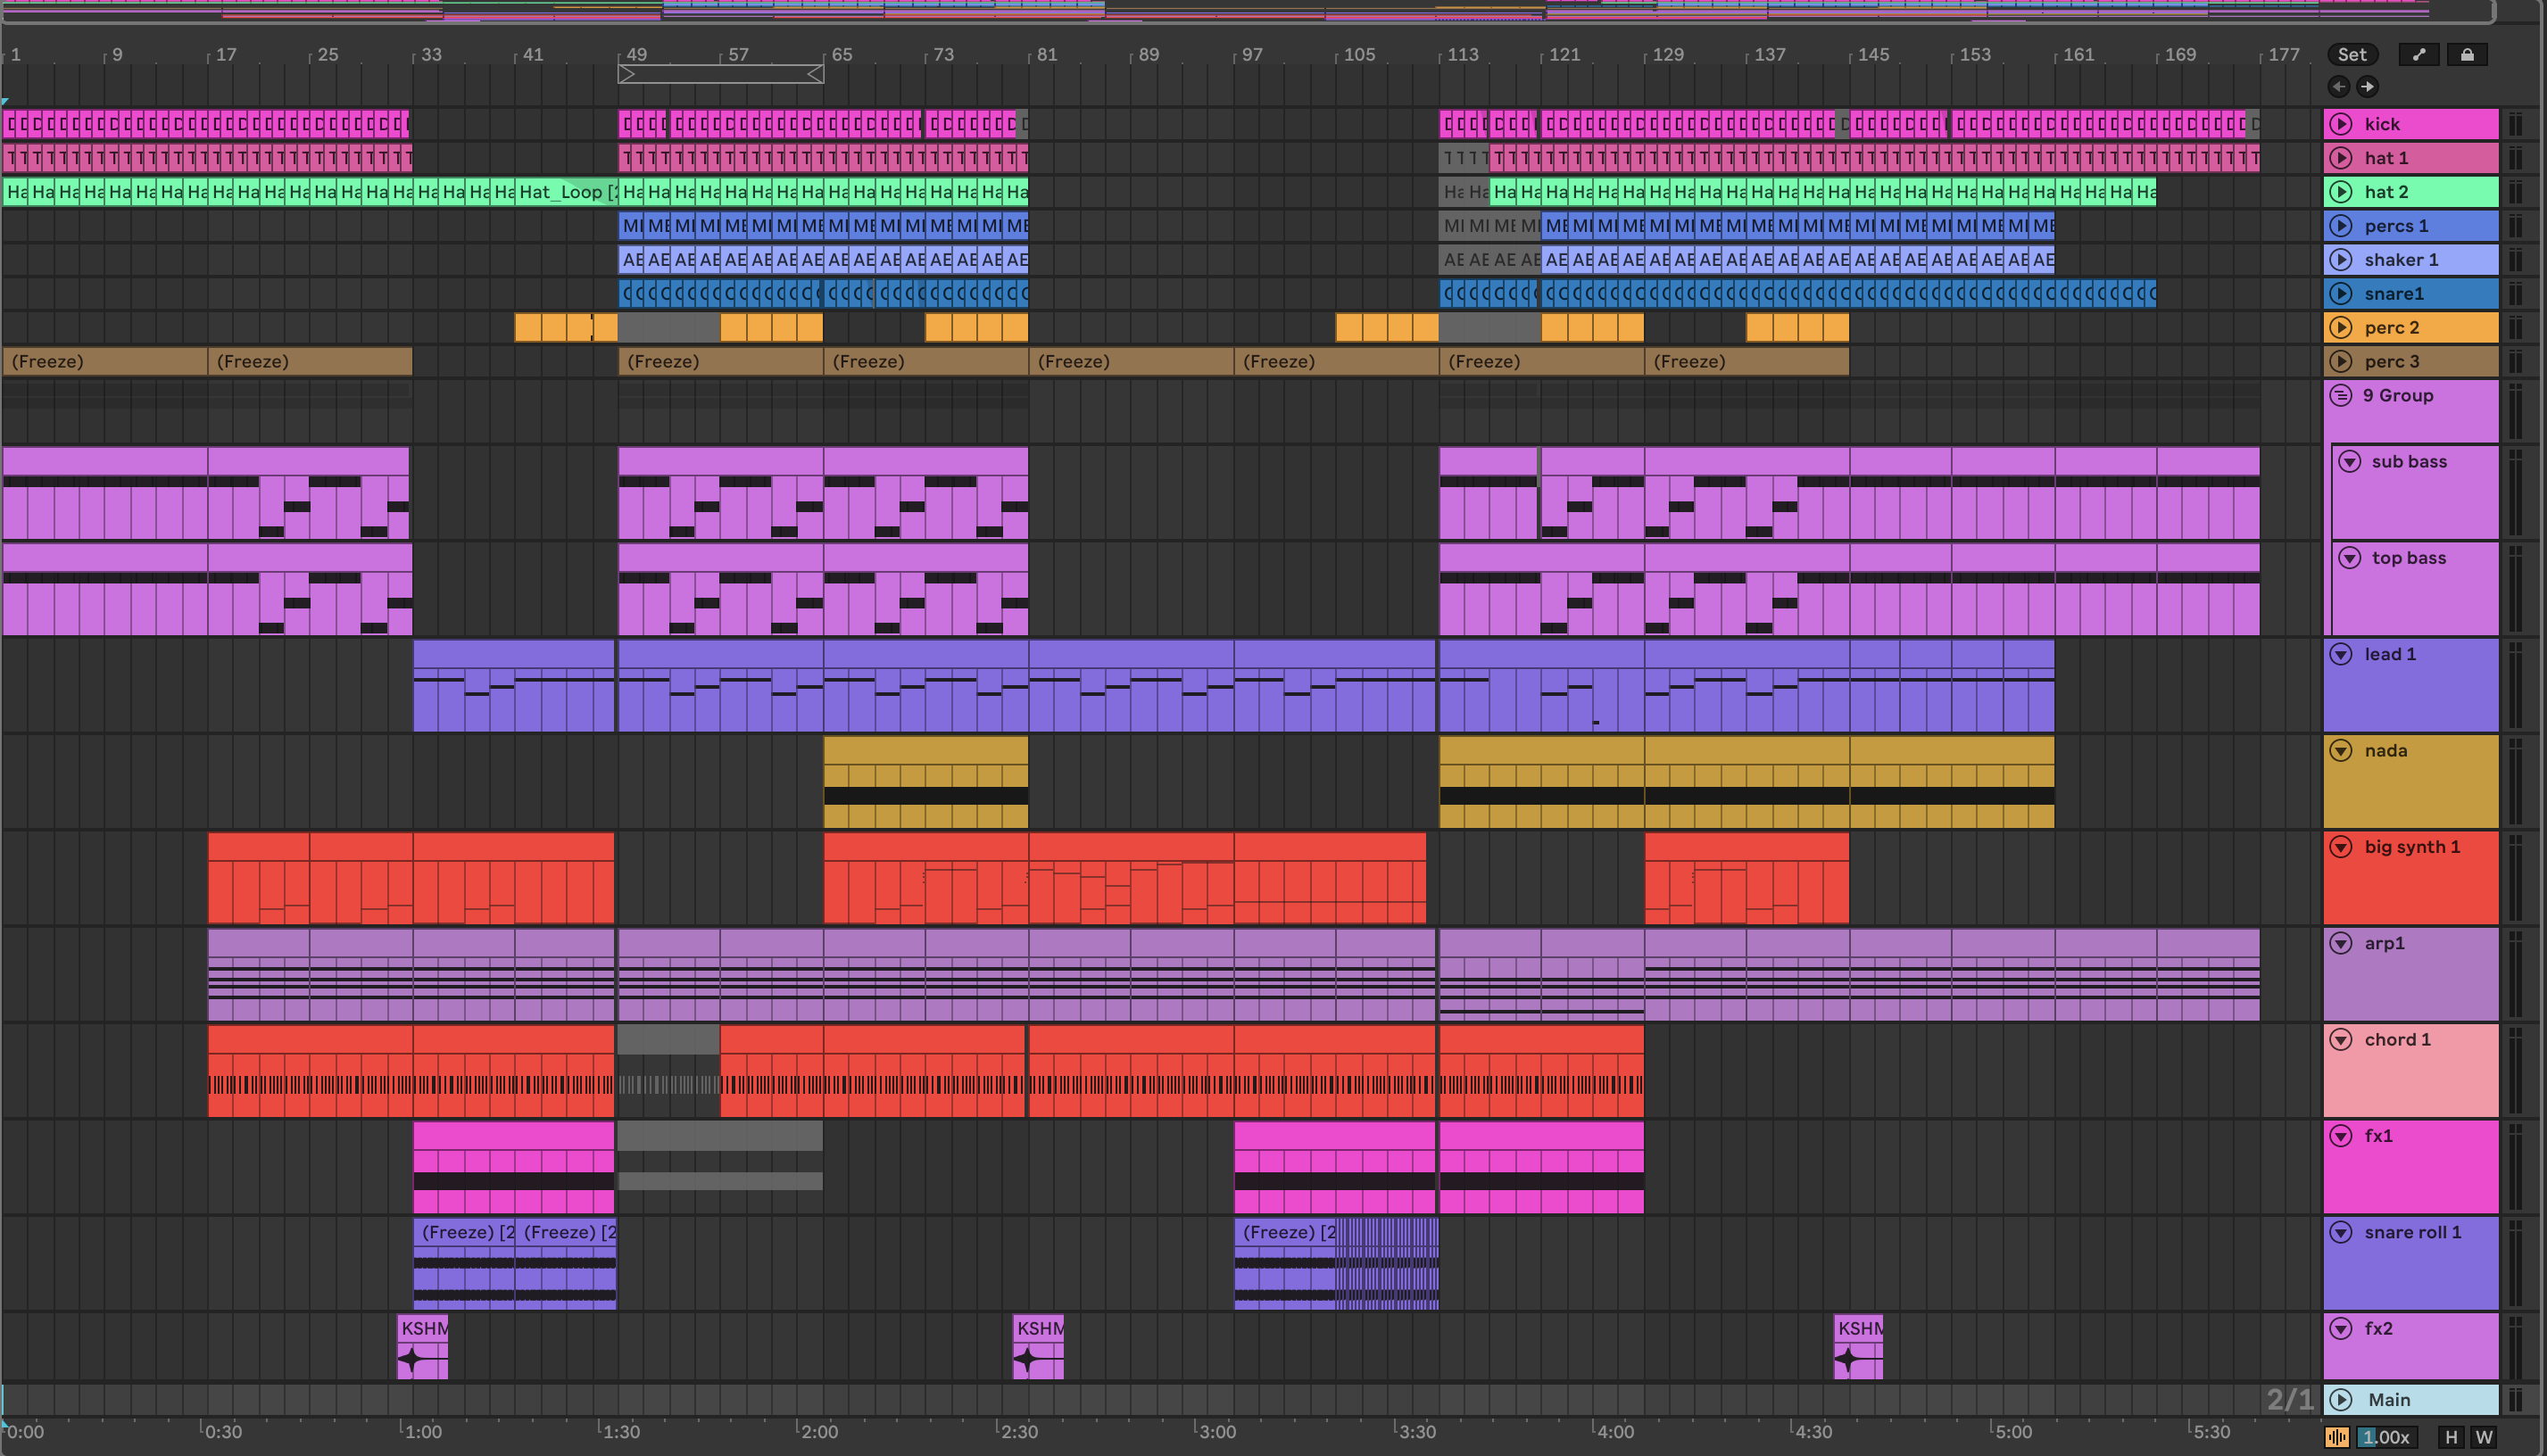Click the 9 Group track fold icon
Viewport: 2547px width, 1456px height.
(x=2341, y=395)
